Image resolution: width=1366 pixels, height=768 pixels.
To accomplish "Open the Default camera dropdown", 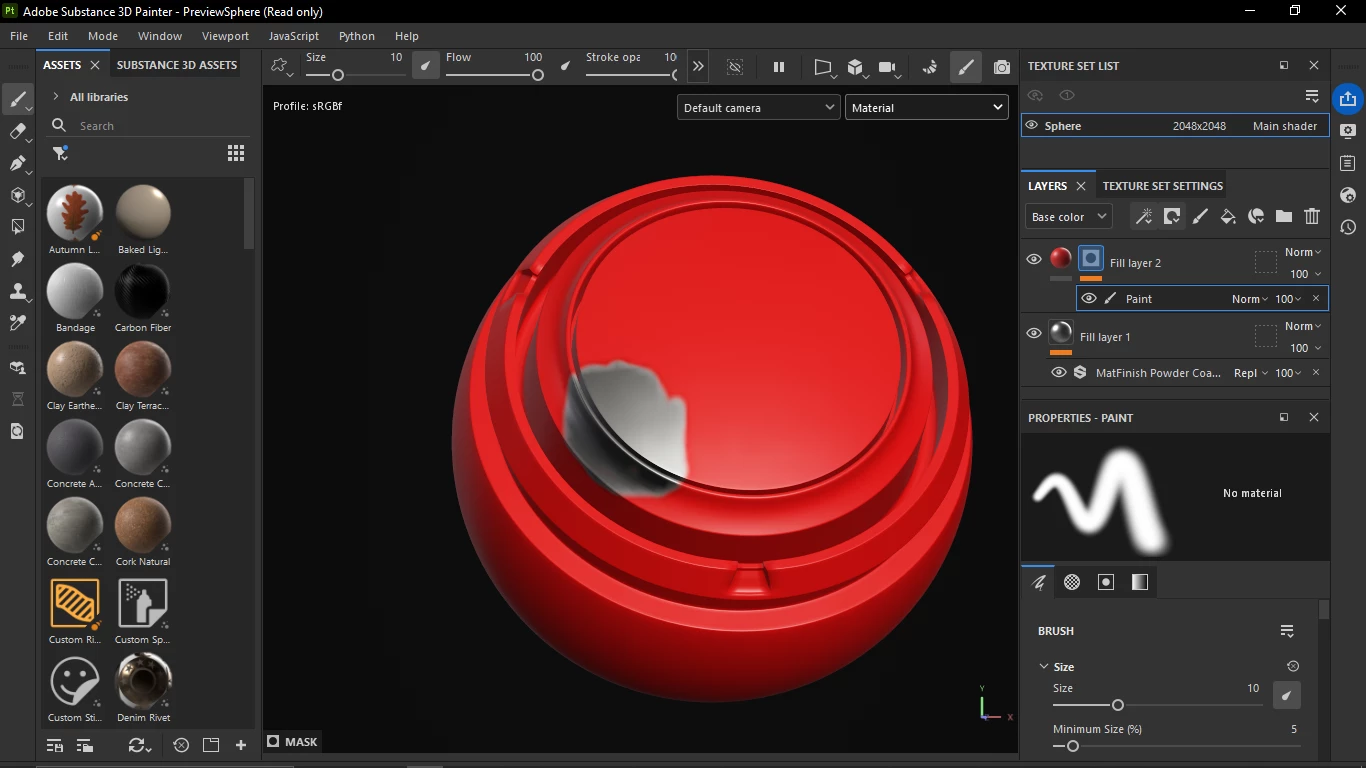I will [758, 108].
